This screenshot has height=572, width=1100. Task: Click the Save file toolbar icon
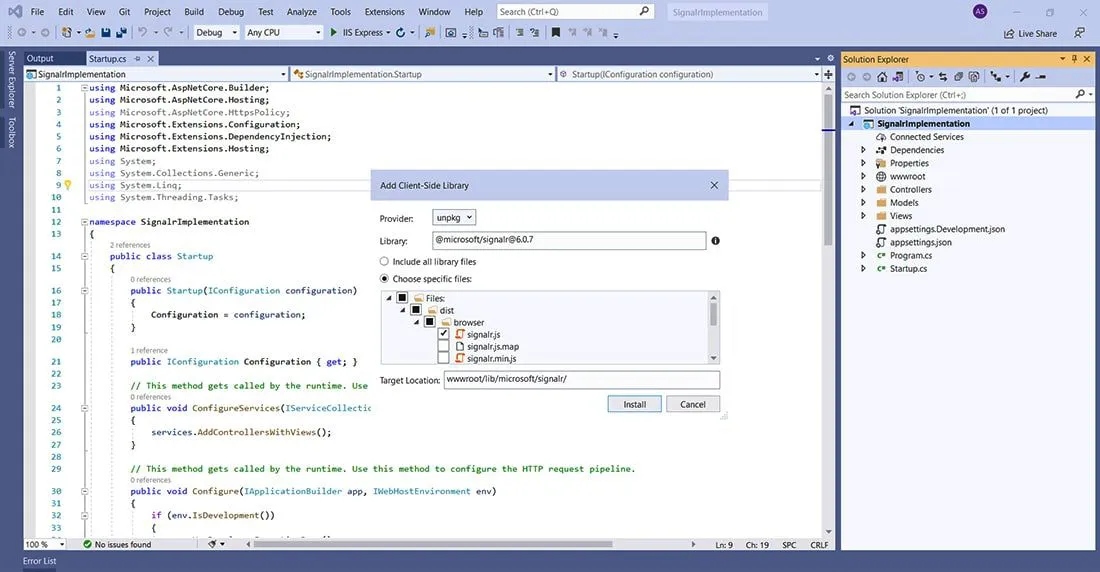pos(106,32)
